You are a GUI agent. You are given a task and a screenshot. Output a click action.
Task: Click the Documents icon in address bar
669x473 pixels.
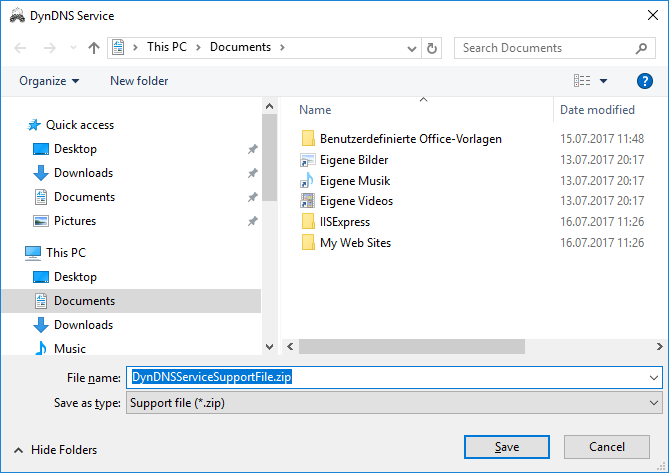[x=118, y=47]
